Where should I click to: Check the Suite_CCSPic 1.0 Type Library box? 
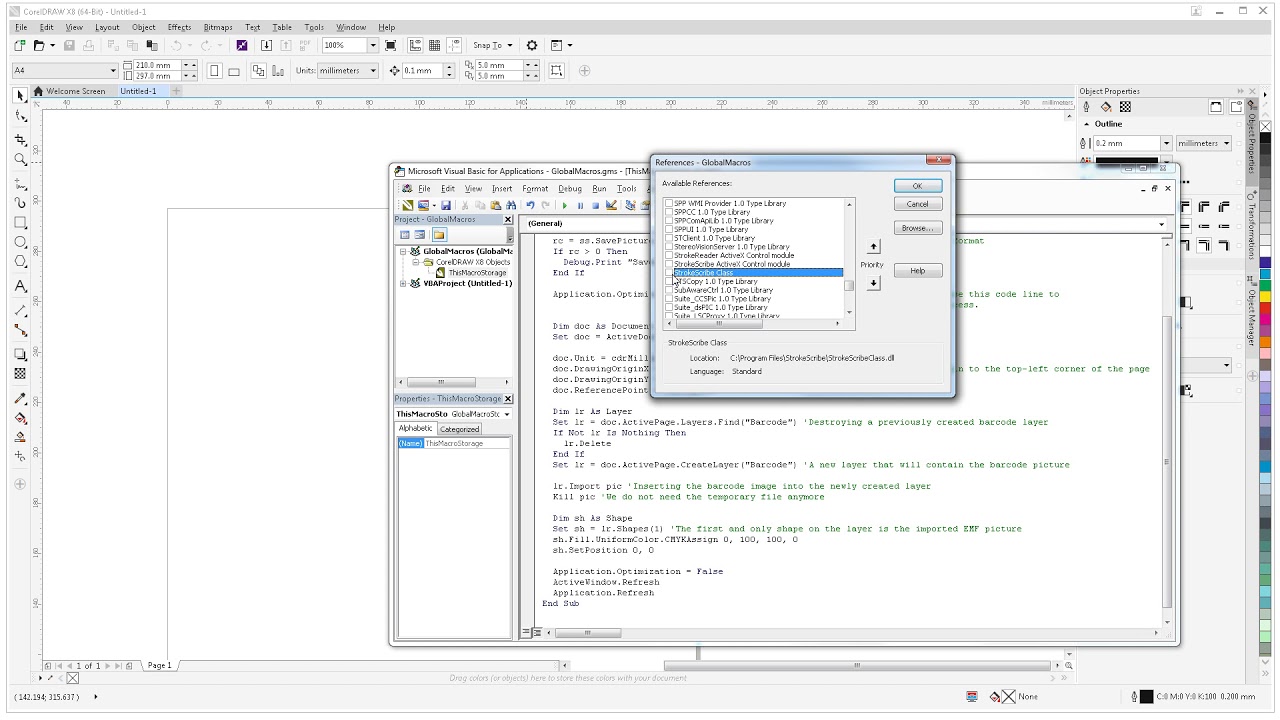click(670, 299)
